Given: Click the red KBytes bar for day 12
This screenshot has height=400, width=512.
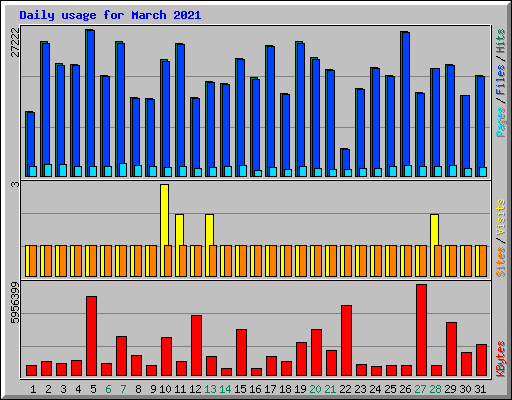Looking at the screenshot, I should pyautogui.click(x=196, y=345).
